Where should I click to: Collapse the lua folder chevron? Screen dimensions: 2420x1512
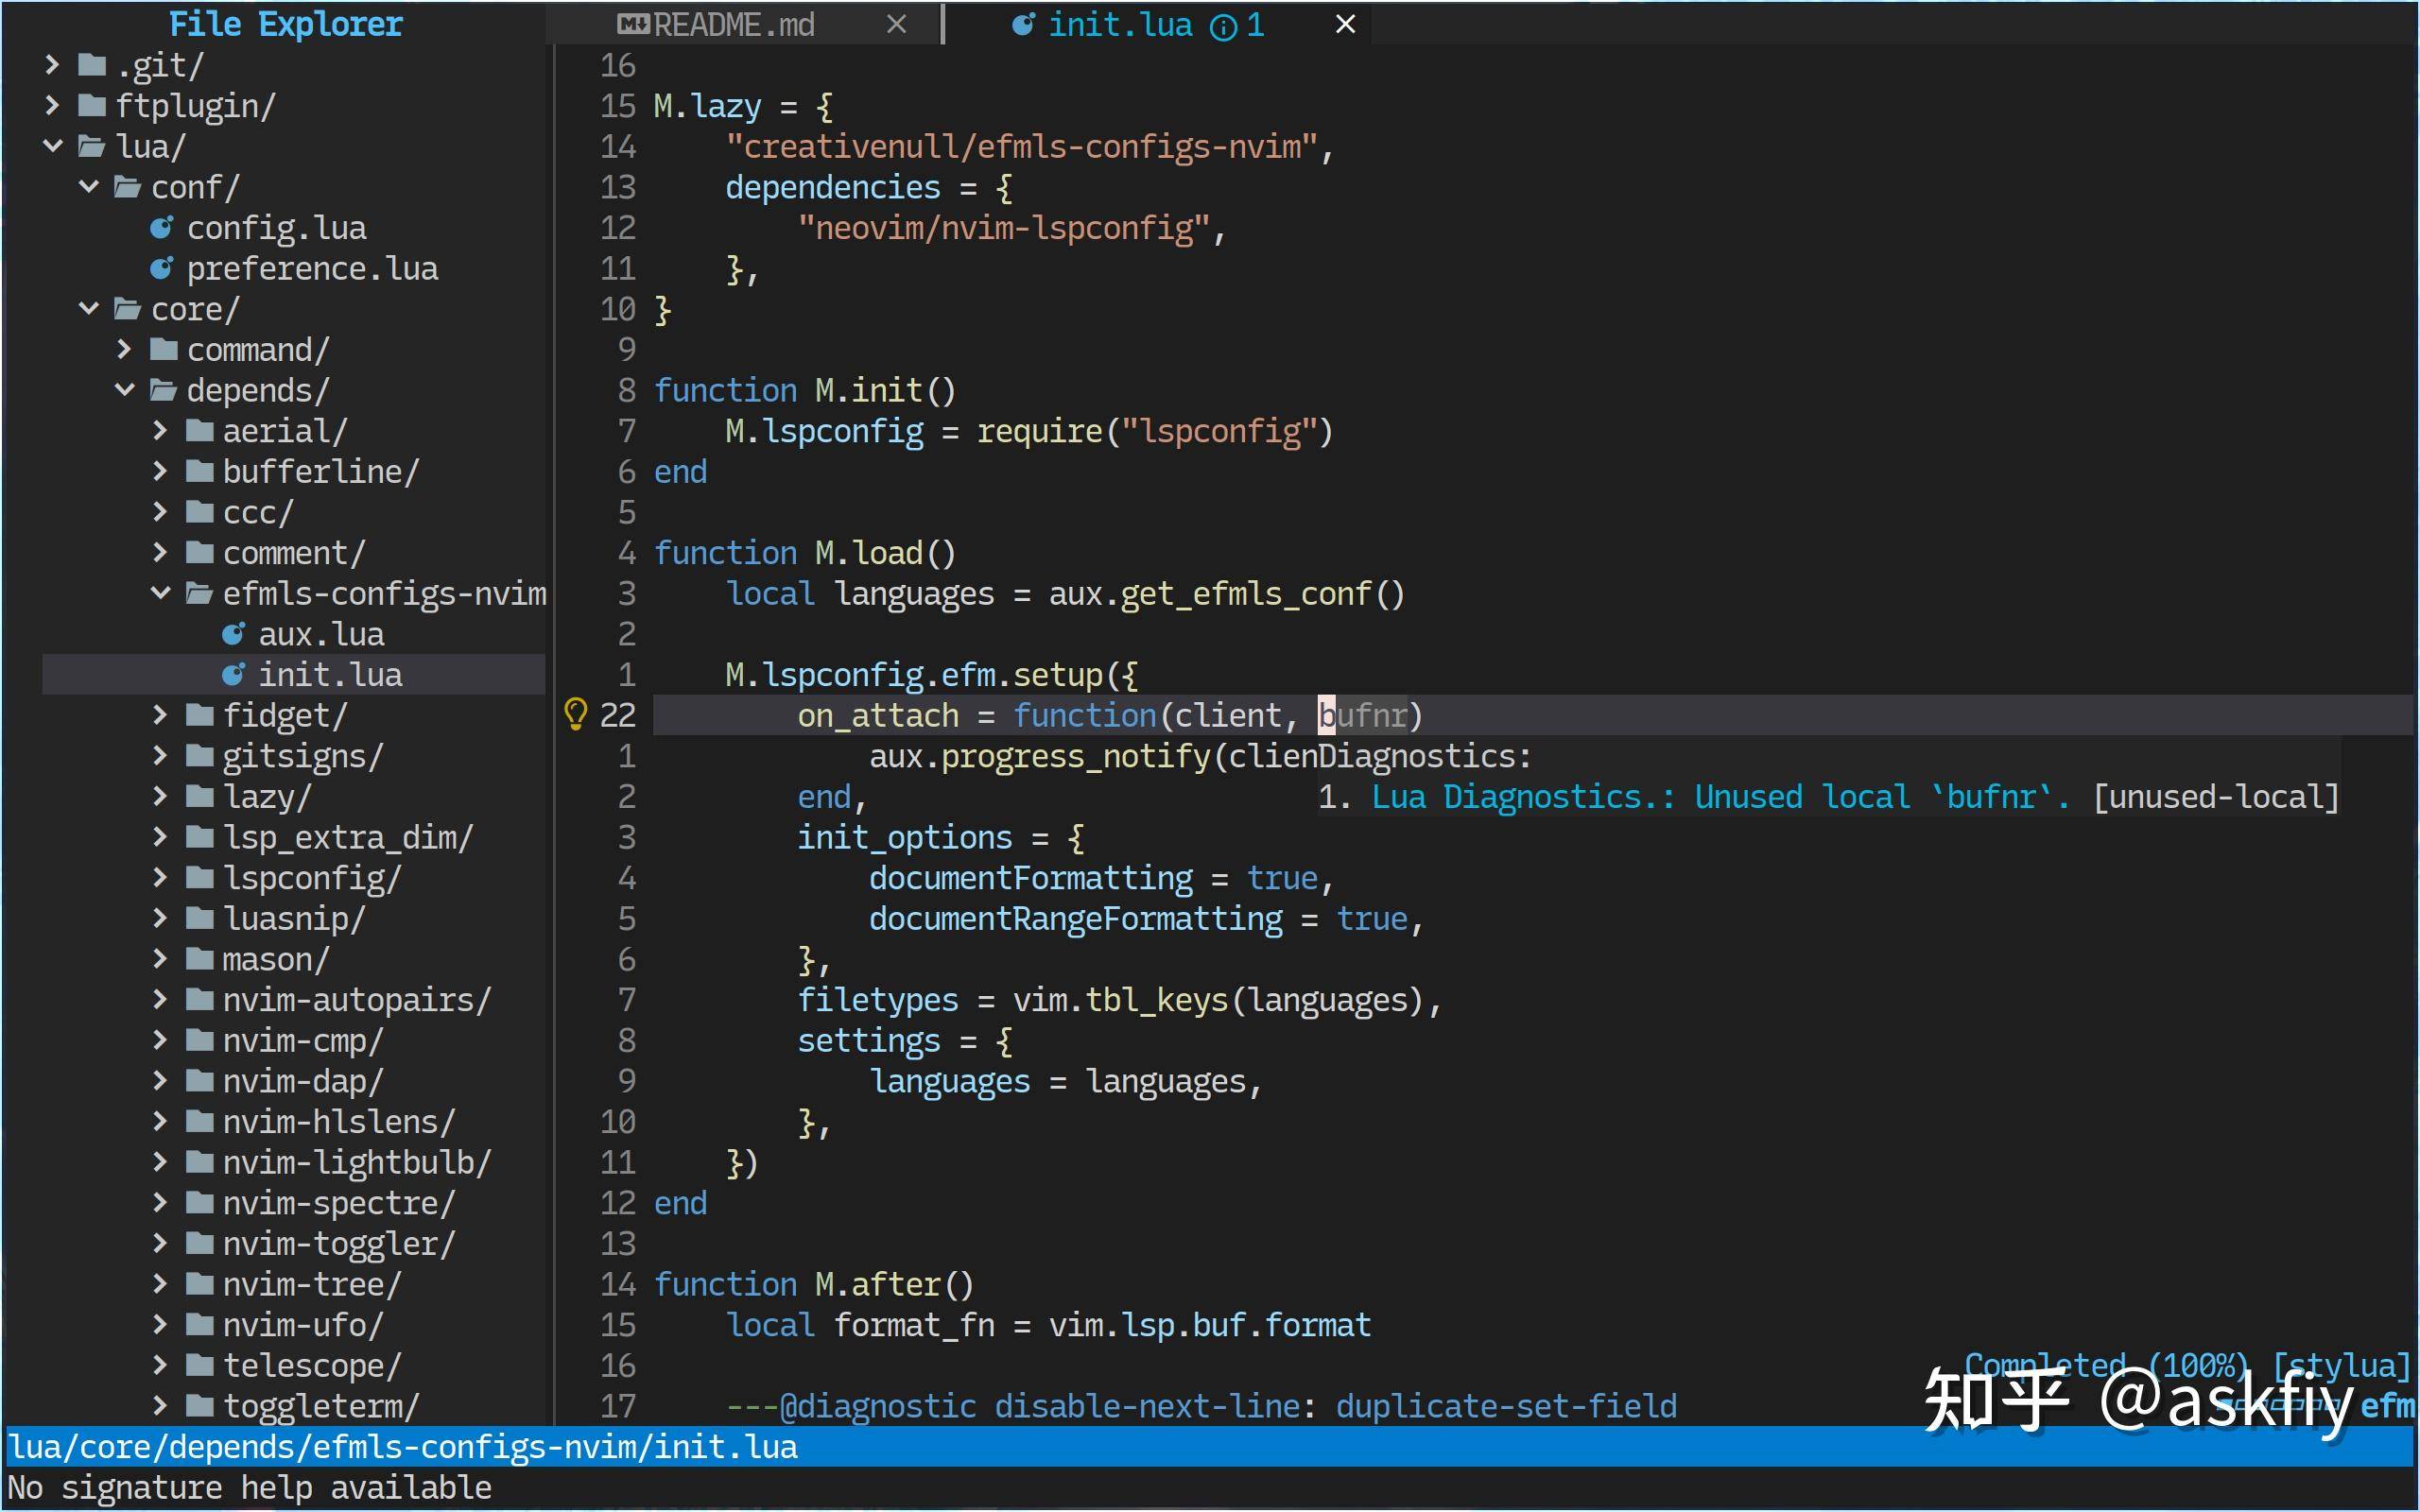53,147
